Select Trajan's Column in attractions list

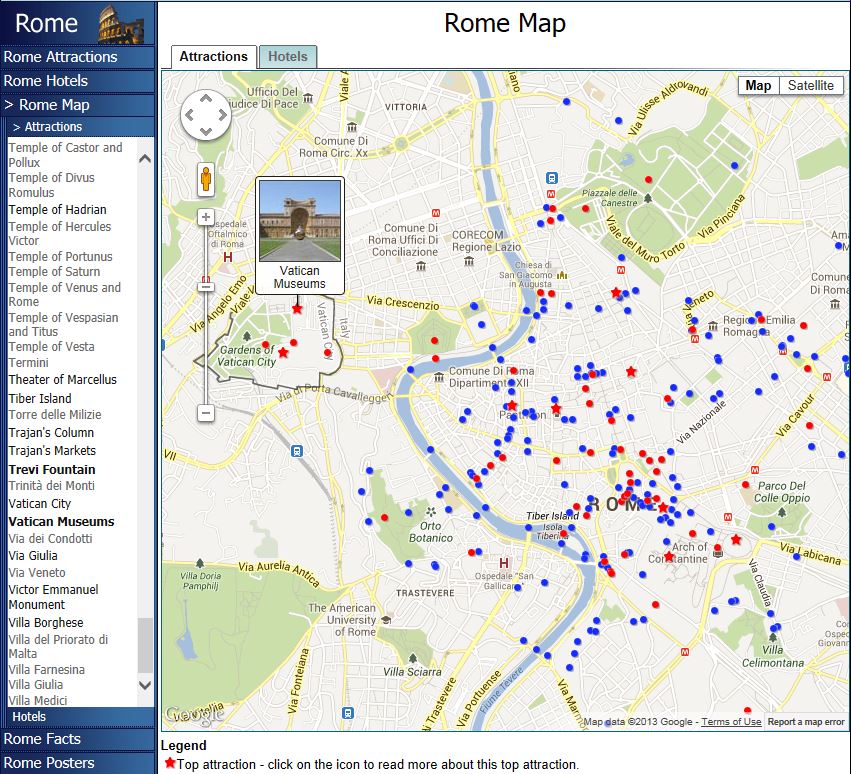pyautogui.click(x=51, y=433)
